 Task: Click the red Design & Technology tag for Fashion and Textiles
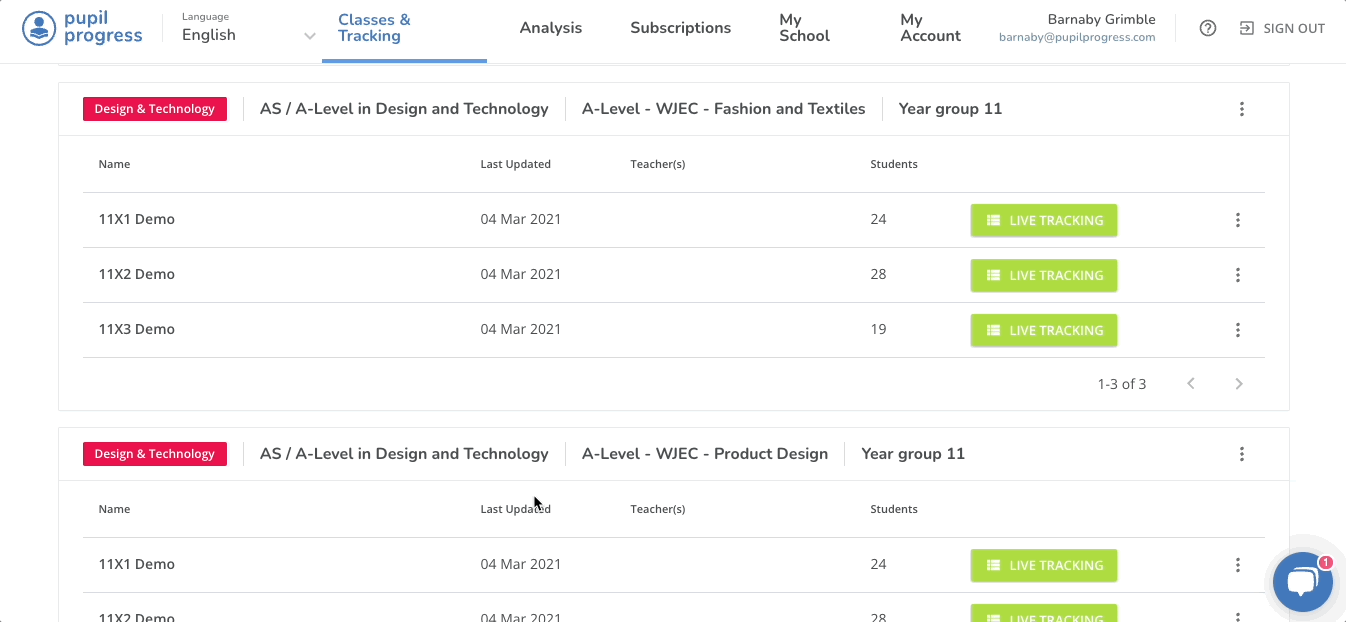[155, 109]
